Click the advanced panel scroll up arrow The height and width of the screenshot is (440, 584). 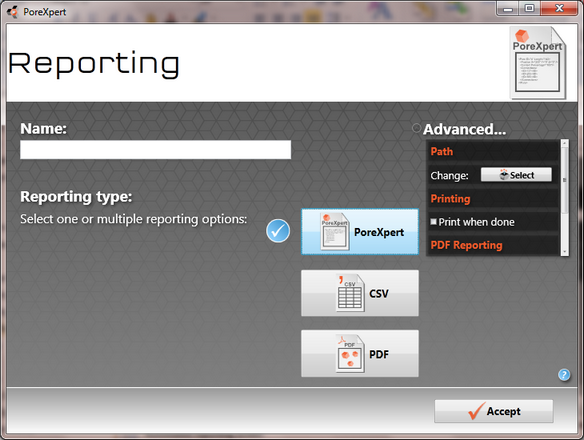[565, 143]
